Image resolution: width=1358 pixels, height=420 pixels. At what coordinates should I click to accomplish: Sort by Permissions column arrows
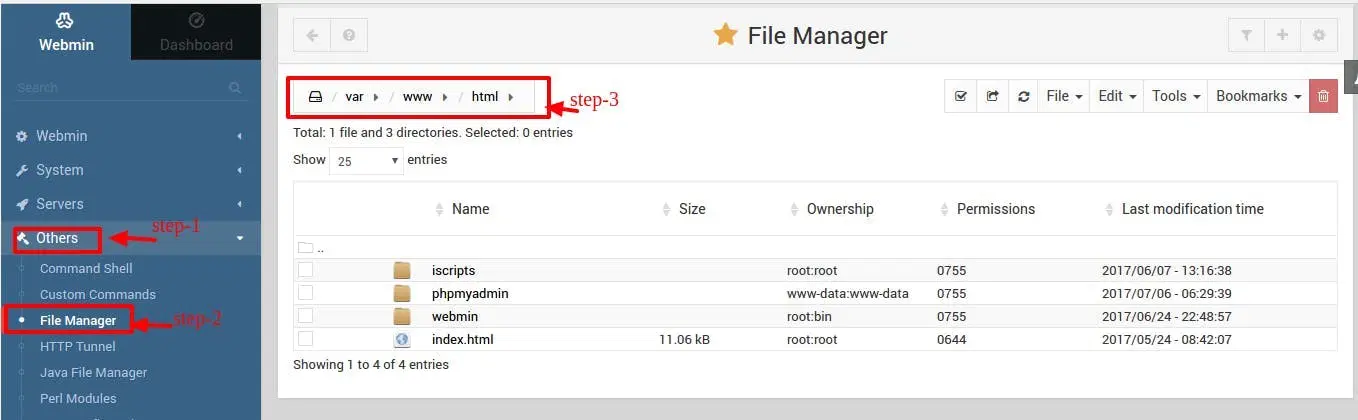tap(945, 209)
